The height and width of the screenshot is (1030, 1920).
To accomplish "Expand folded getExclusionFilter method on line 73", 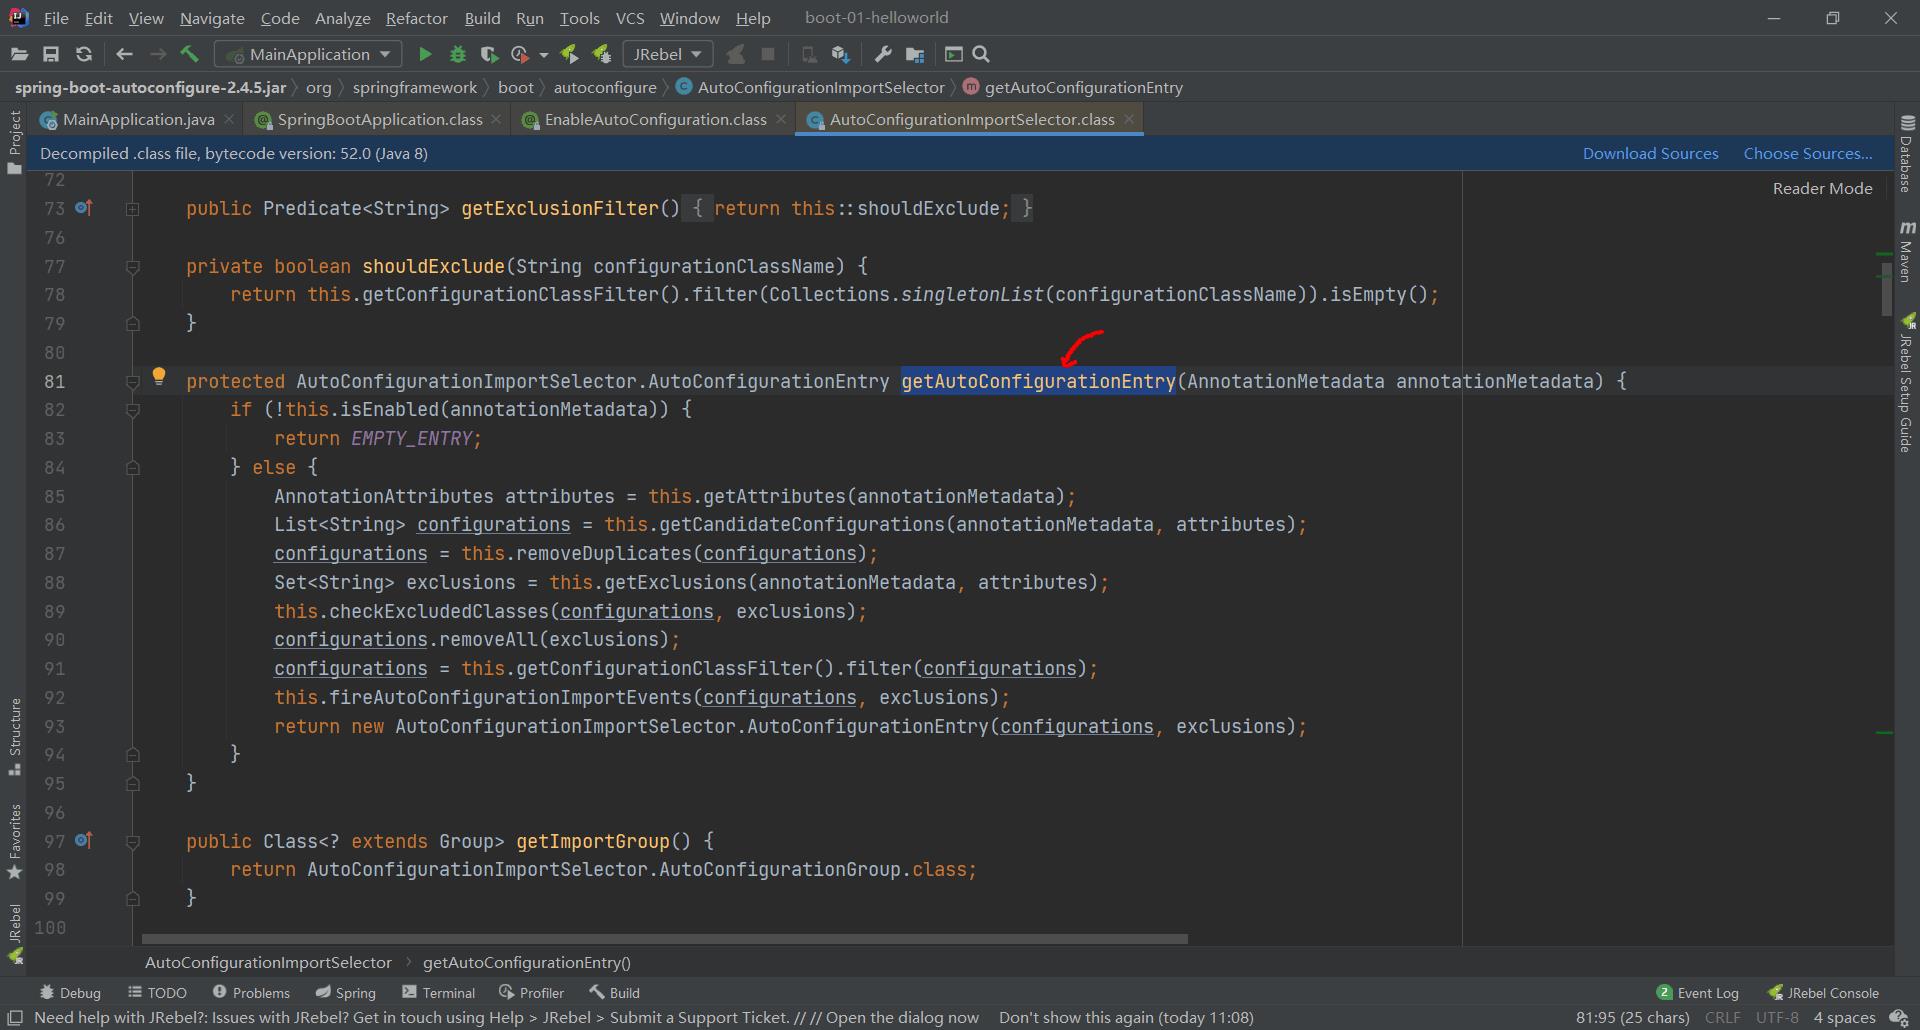I will (132, 209).
